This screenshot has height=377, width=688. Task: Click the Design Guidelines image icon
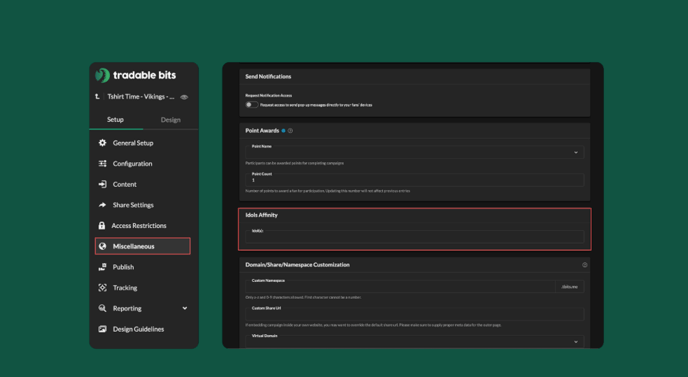point(102,329)
